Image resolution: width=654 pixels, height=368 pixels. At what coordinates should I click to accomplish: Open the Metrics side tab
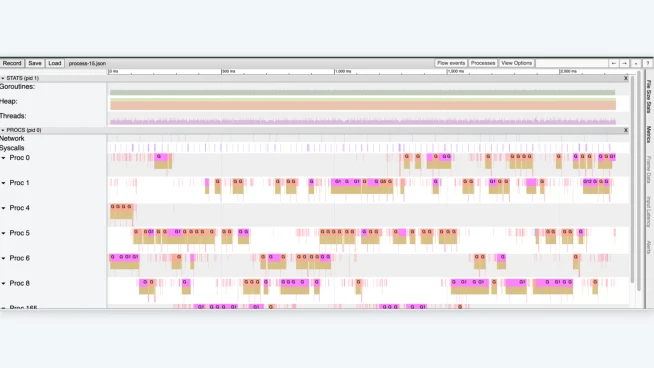coord(649,134)
